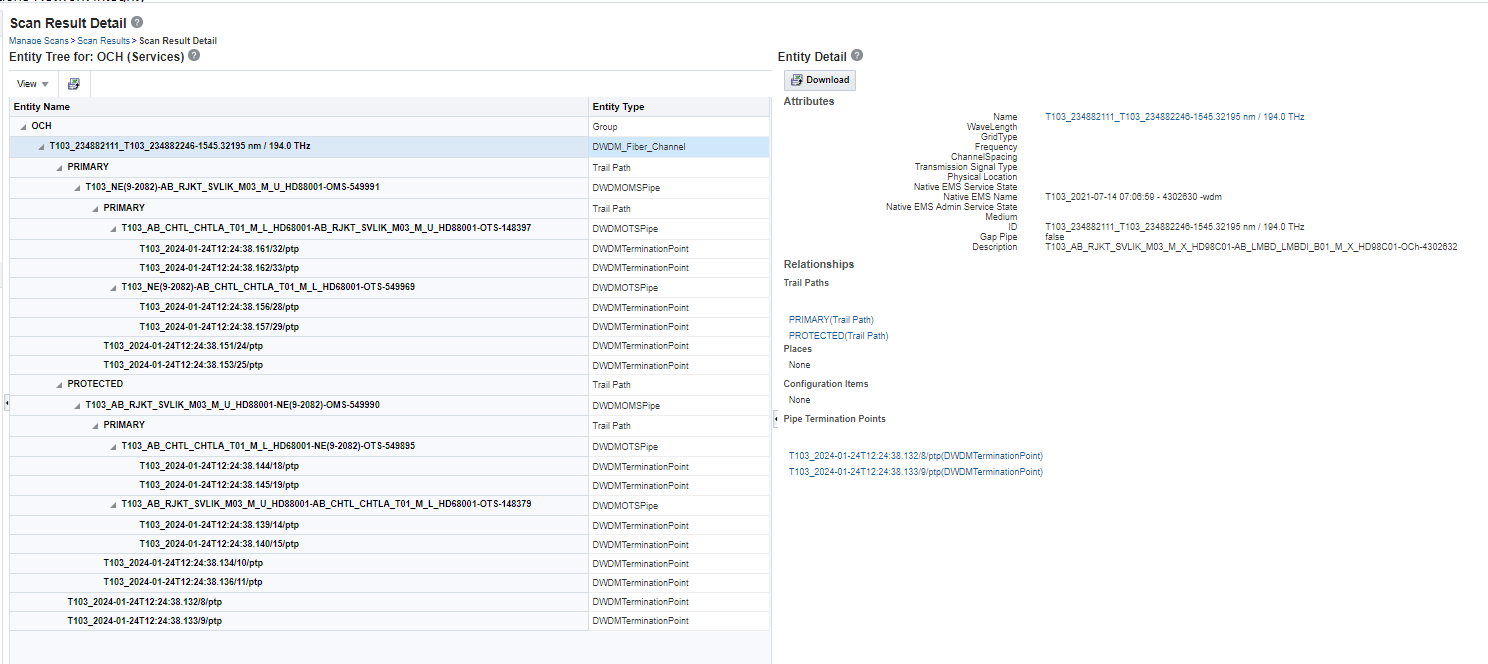Select the 139/14/ptp termination point row
Image resolution: width=1488 pixels, height=664 pixels.
(389, 526)
